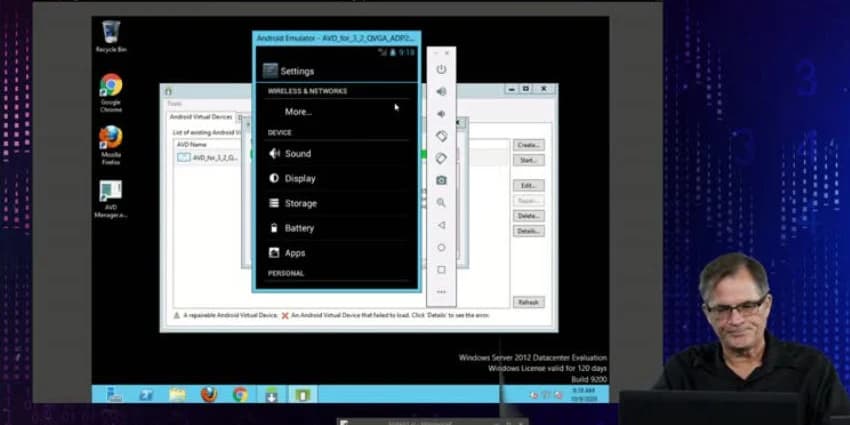This screenshot has height=425, width=850.
Task: Open the Recycle Bin desktop icon
Action: coord(111,36)
